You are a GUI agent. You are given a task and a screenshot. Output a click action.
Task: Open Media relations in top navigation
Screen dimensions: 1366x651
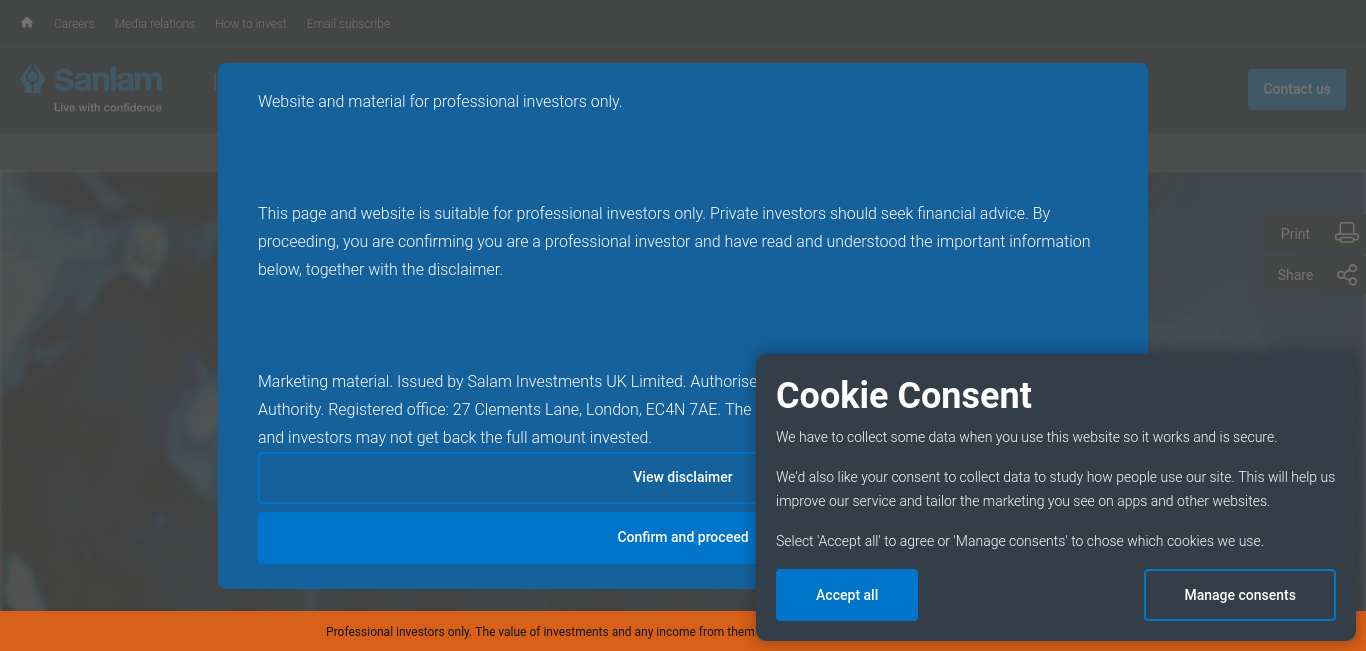(155, 24)
